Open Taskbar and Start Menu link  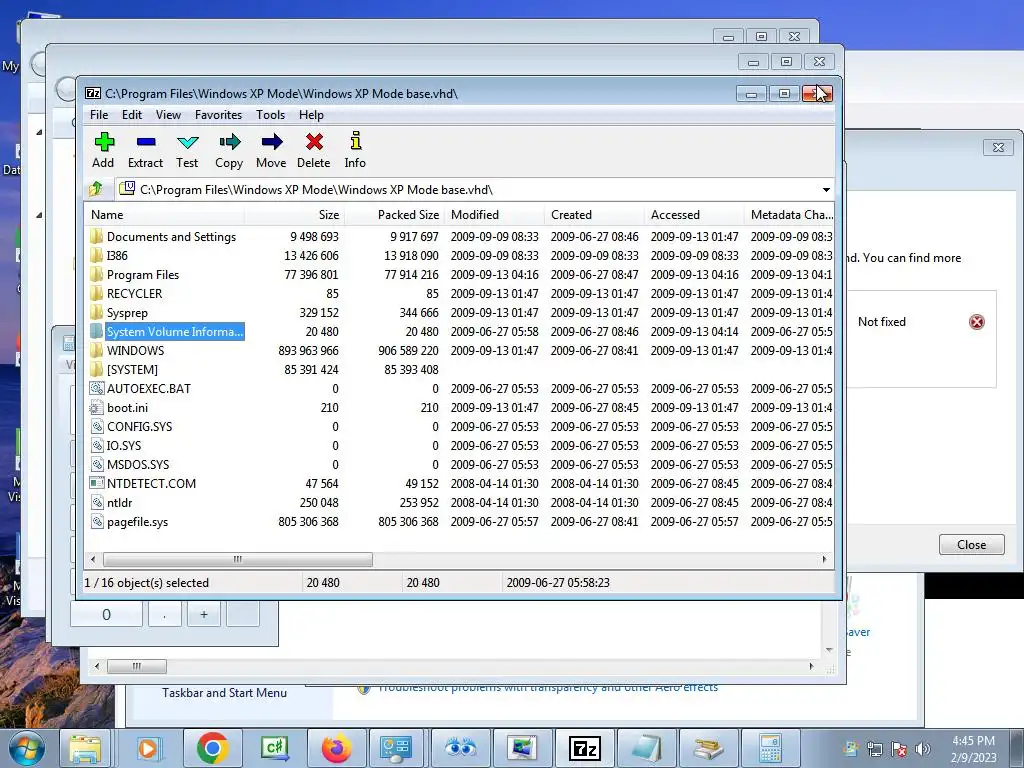[x=225, y=693]
